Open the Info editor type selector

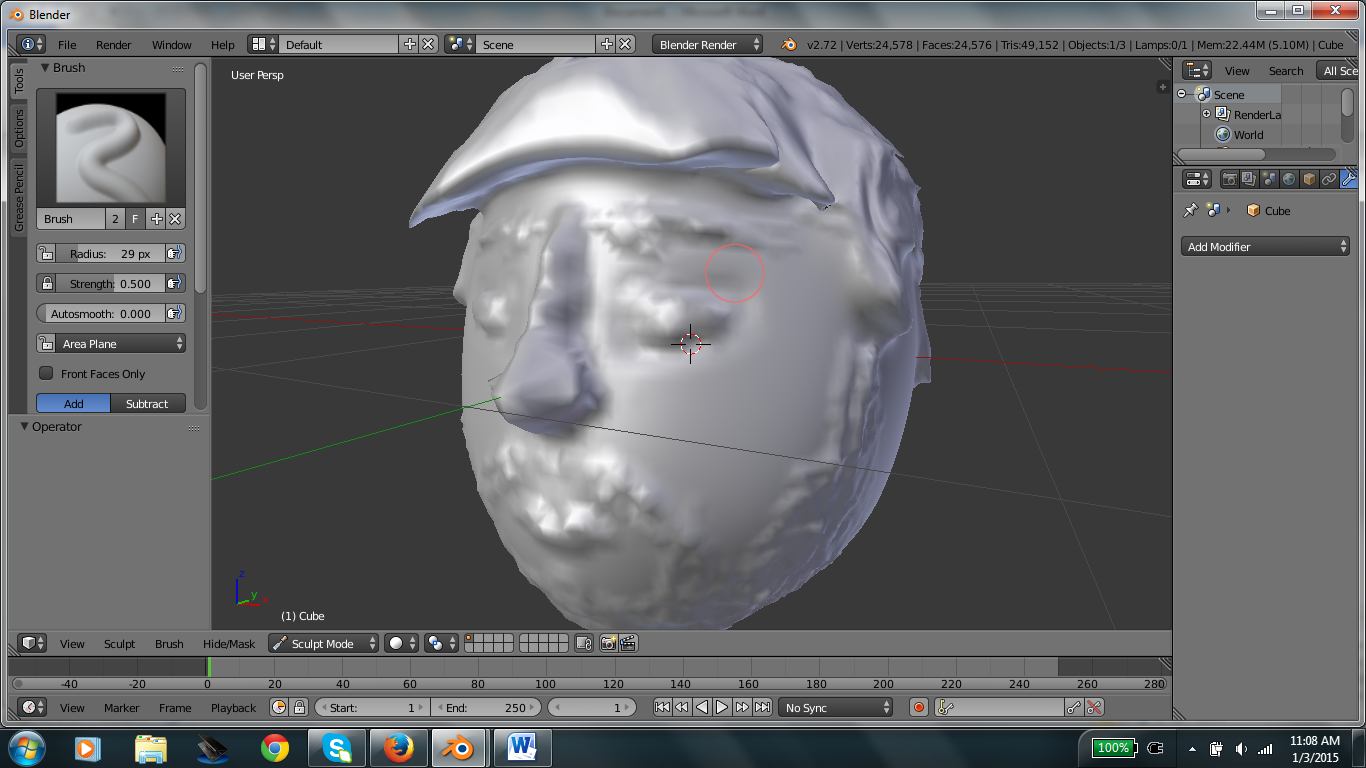click(31, 44)
